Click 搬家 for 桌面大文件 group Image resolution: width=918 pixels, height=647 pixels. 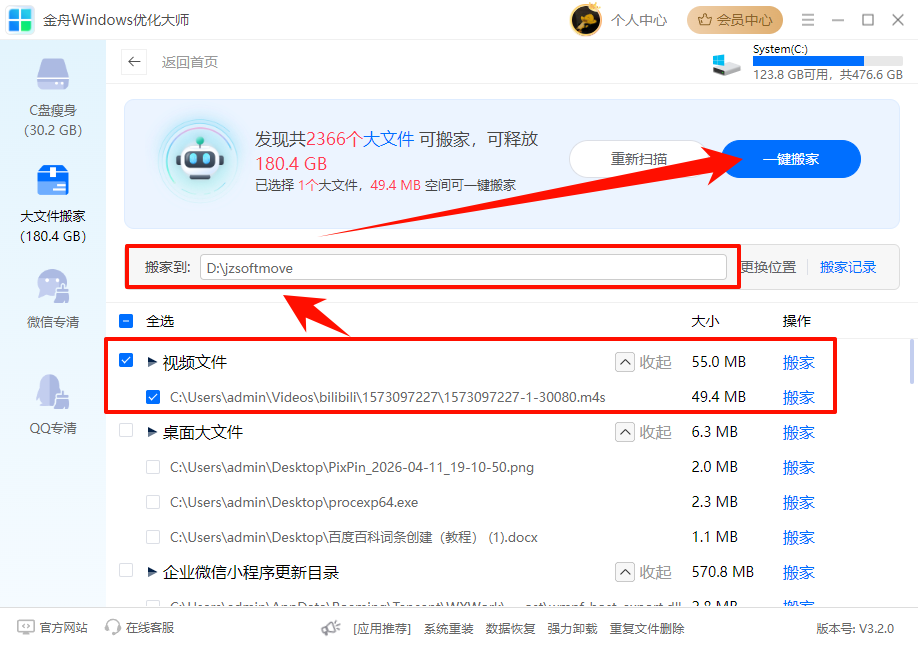[x=799, y=433]
